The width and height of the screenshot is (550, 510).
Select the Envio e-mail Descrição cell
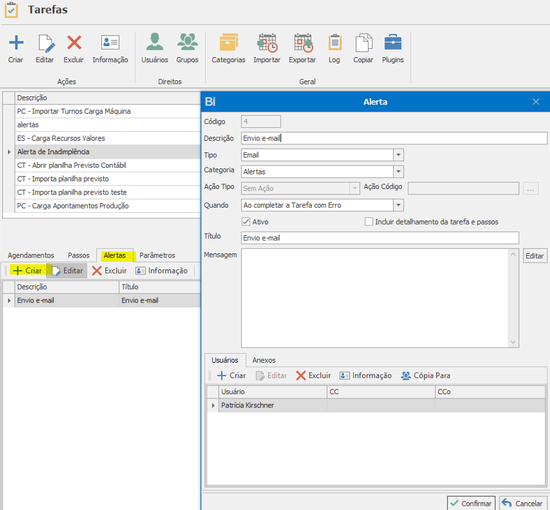[x=67, y=301]
